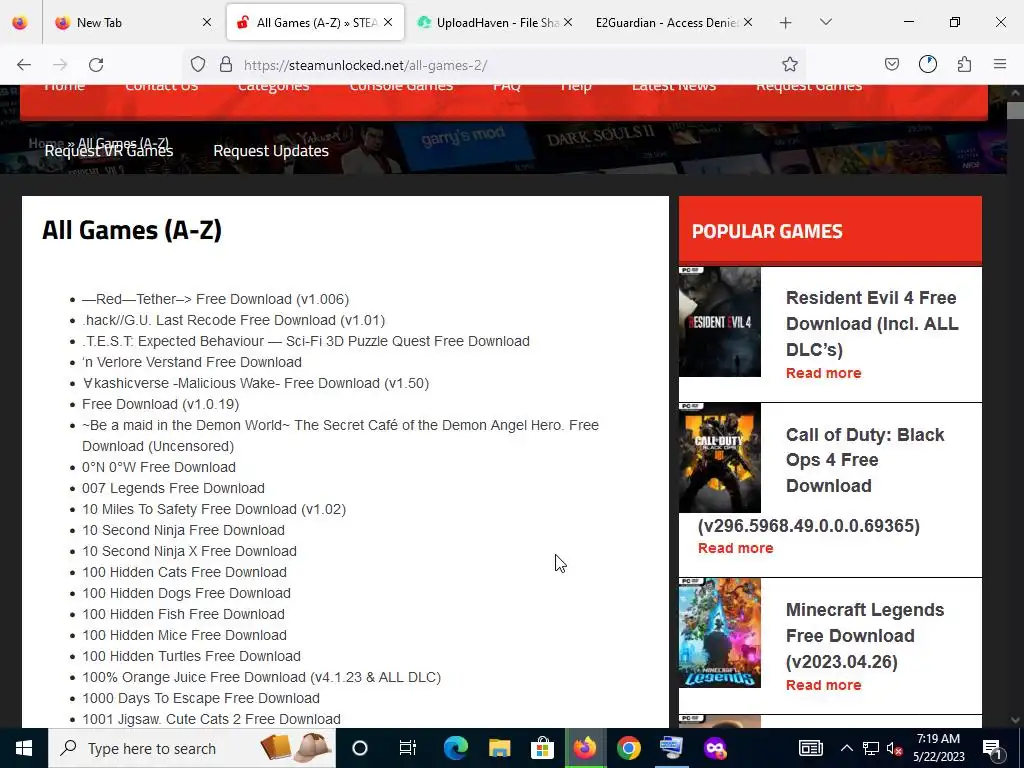The height and width of the screenshot is (768, 1024).
Task: Open 100 Hidden Cats Free Download link
Action: 184,572
